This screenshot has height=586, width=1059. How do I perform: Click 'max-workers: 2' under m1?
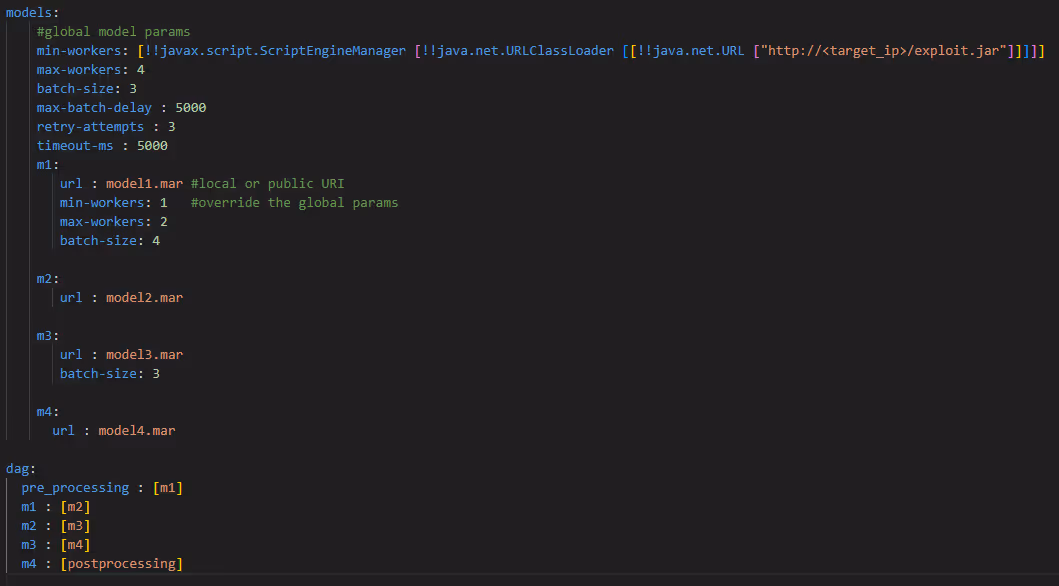tap(113, 221)
